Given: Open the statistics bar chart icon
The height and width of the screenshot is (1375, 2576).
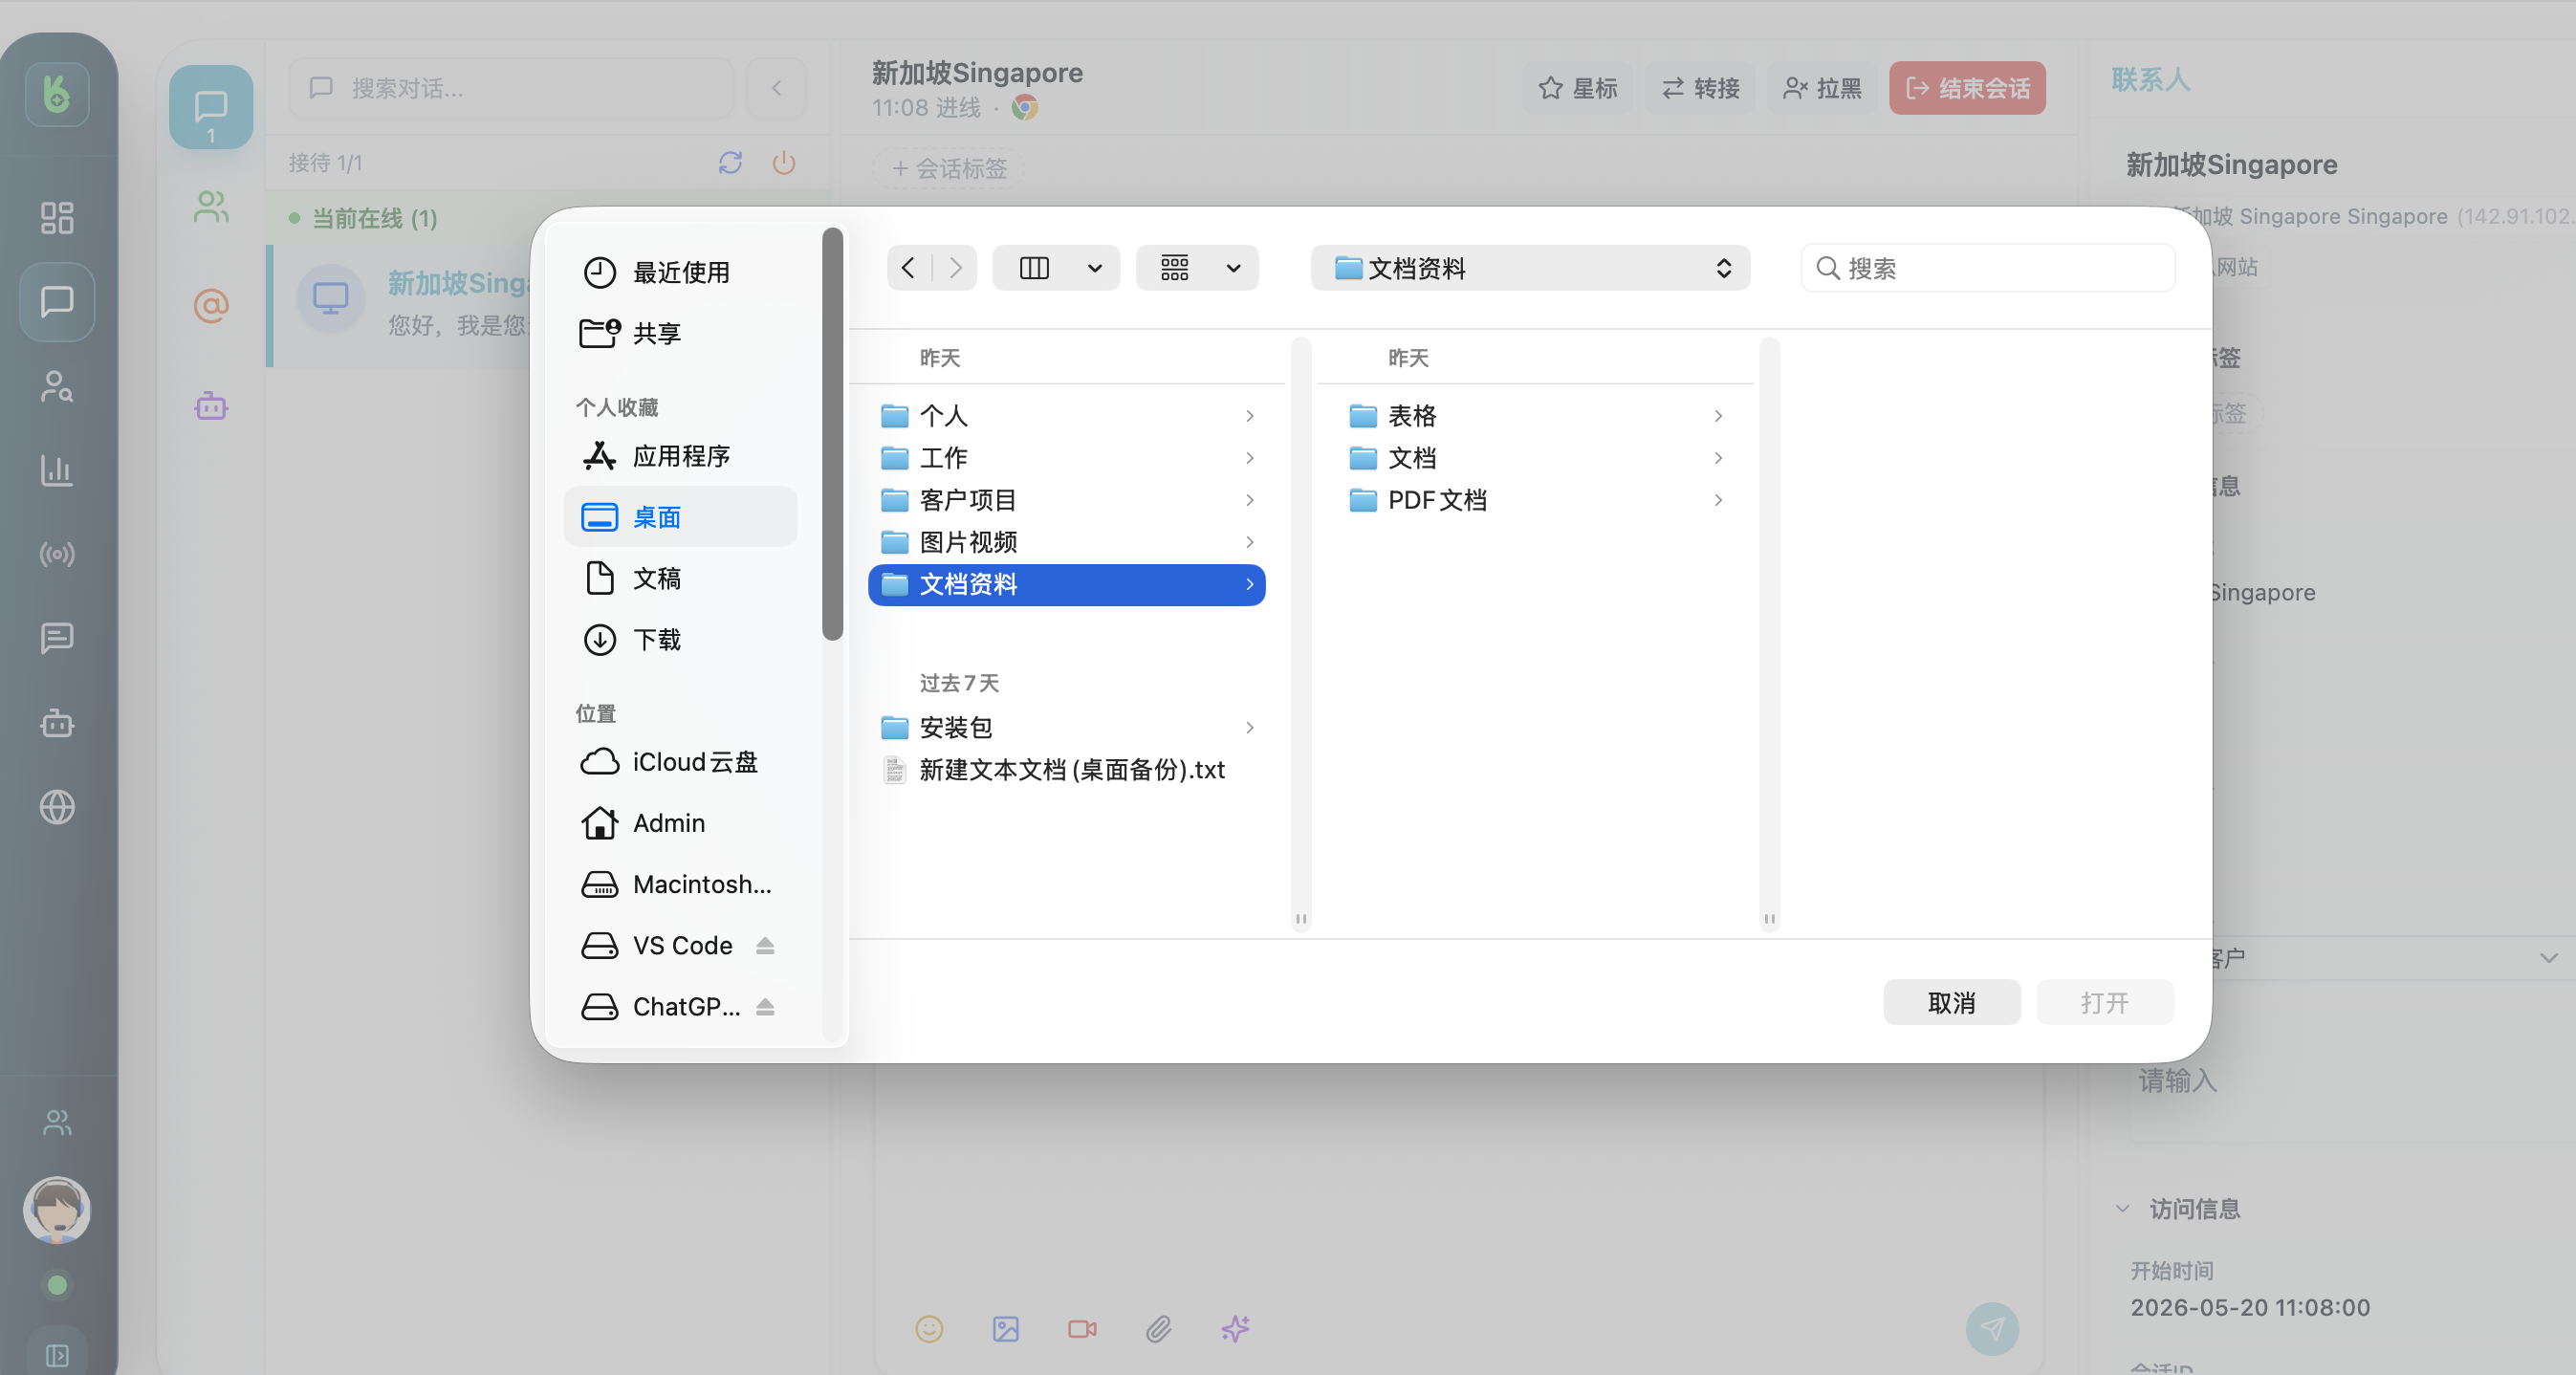Looking at the screenshot, I should [57, 470].
